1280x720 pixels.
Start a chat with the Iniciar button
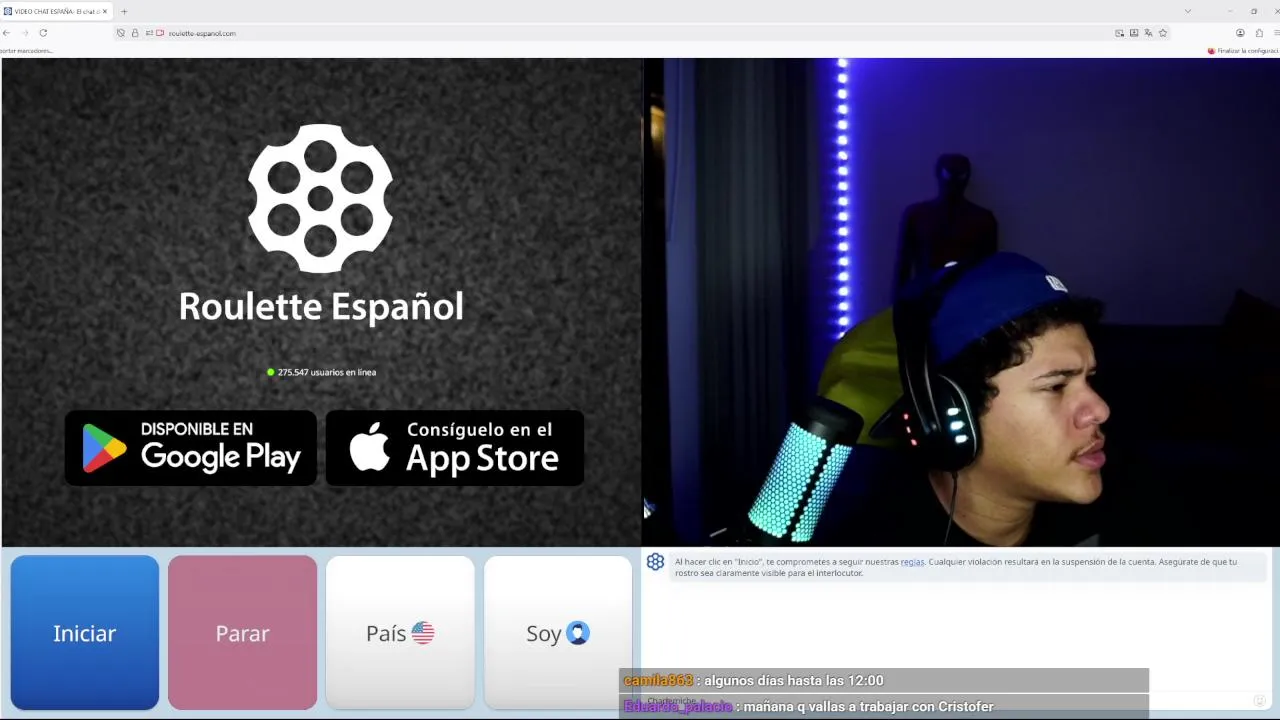[x=85, y=633]
